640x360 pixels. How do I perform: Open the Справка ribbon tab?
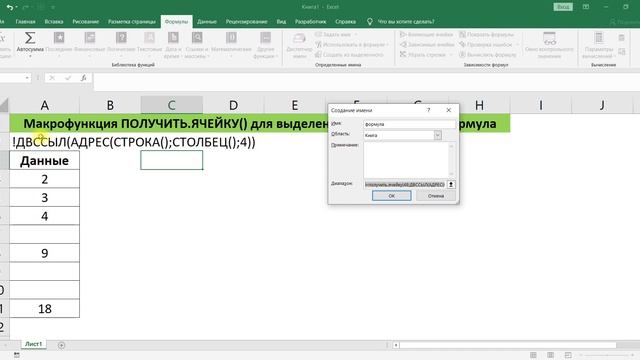pyautogui.click(x=345, y=22)
